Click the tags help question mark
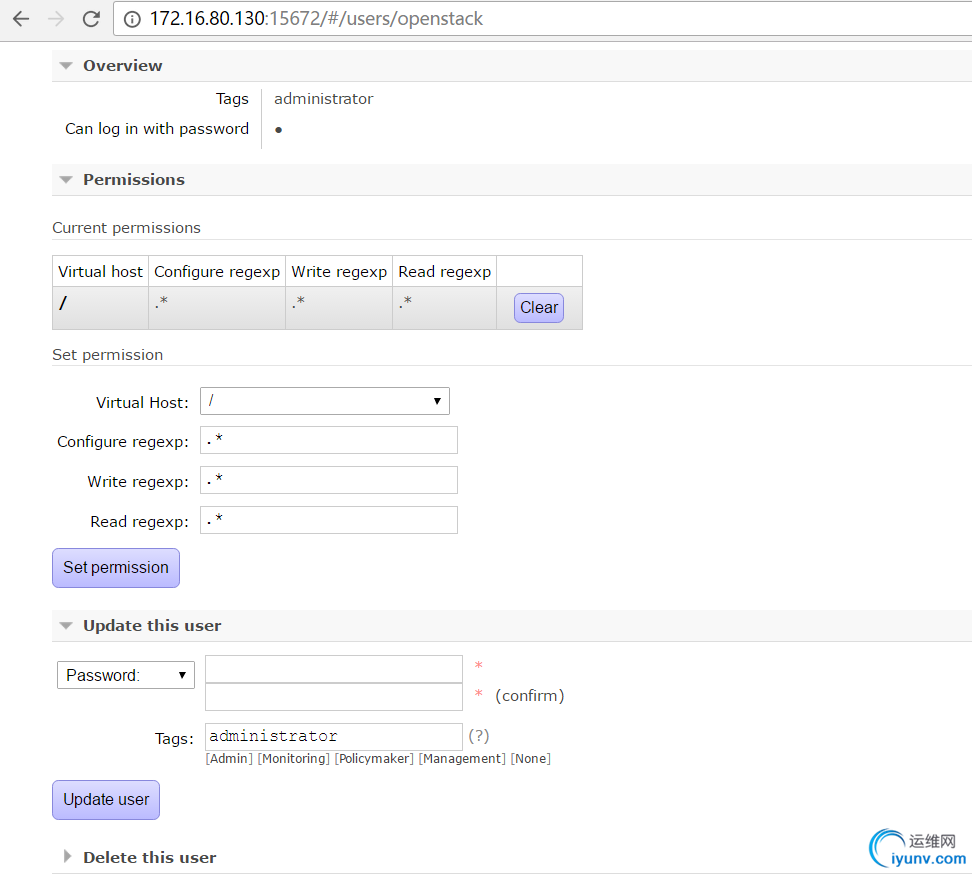Screen dimensions: 972x875 pyautogui.click(x=479, y=736)
